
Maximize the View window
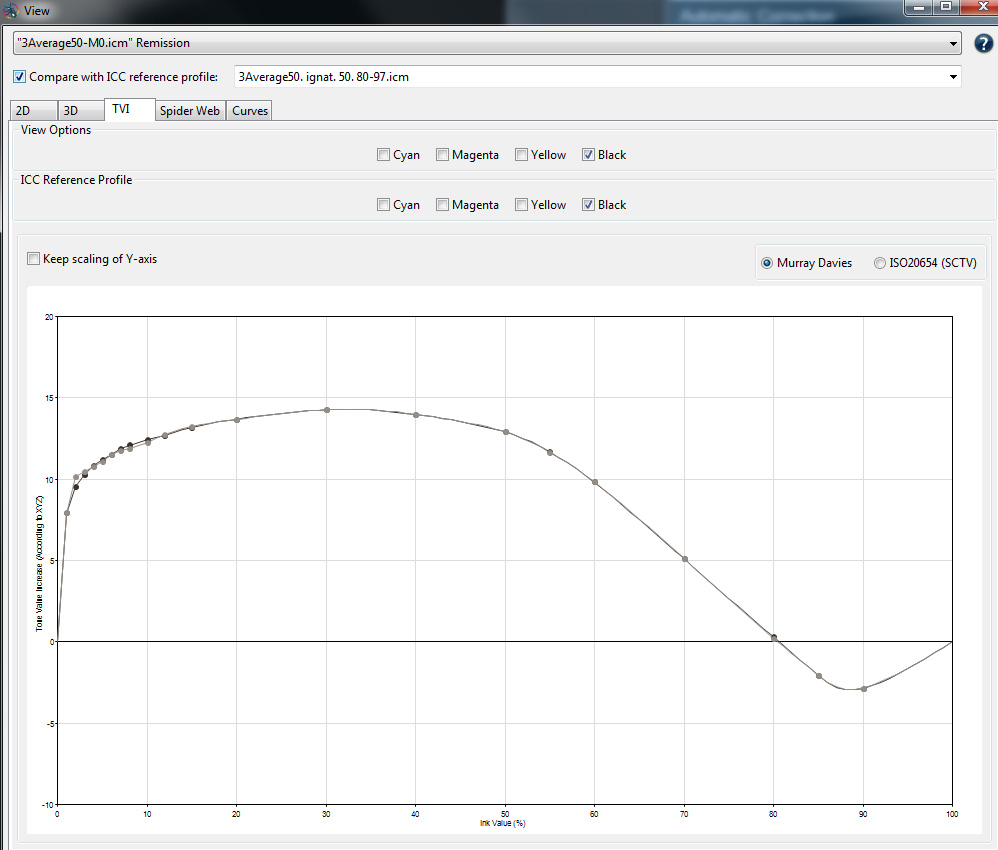(x=946, y=7)
